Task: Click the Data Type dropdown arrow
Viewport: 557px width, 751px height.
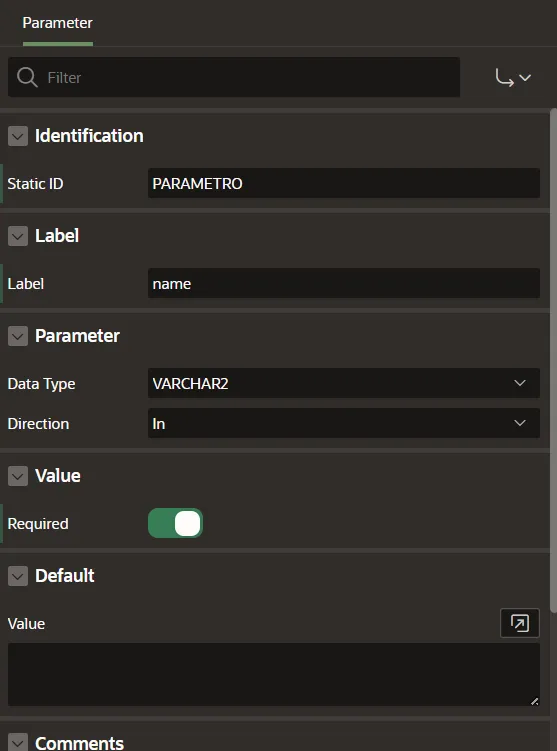Action: point(520,383)
